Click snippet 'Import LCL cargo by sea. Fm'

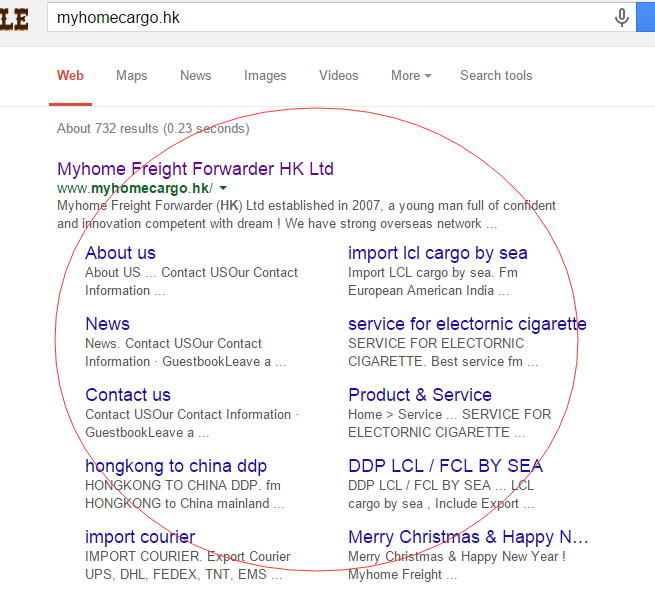[x=433, y=272]
